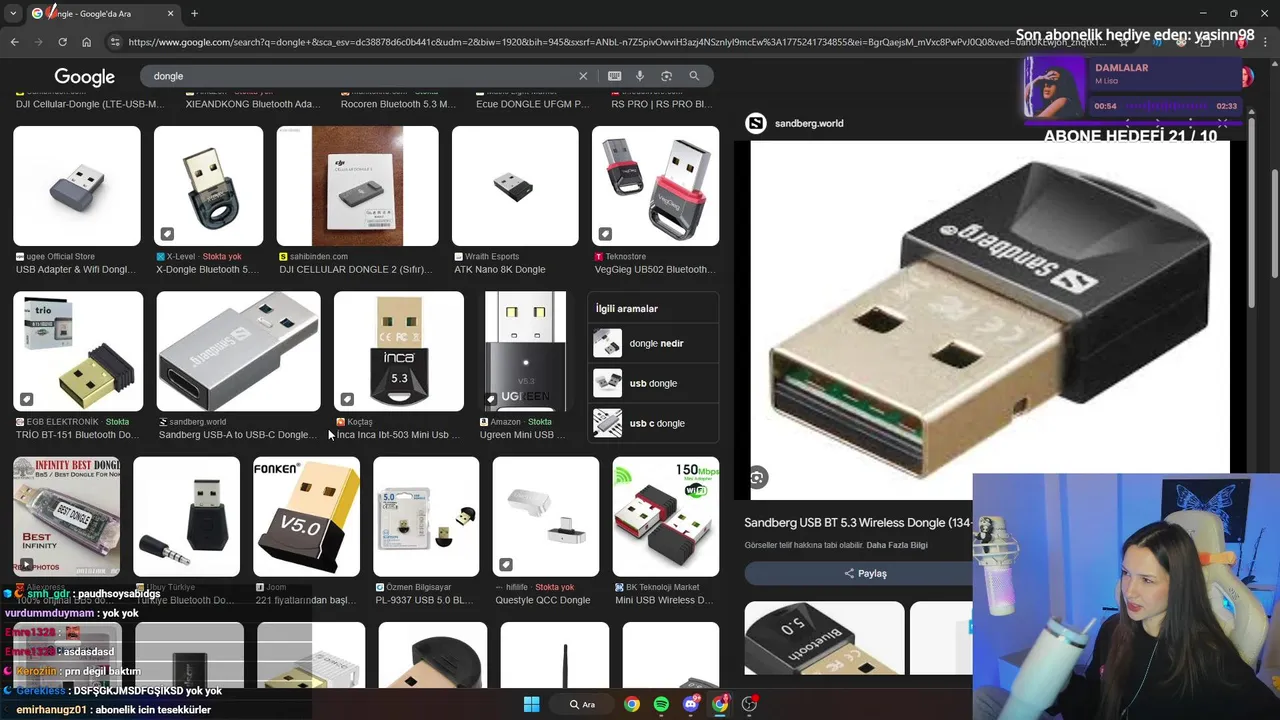1280x720 pixels.
Task: Open the Infinity Best Dongle thumbnail
Action: [66, 517]
